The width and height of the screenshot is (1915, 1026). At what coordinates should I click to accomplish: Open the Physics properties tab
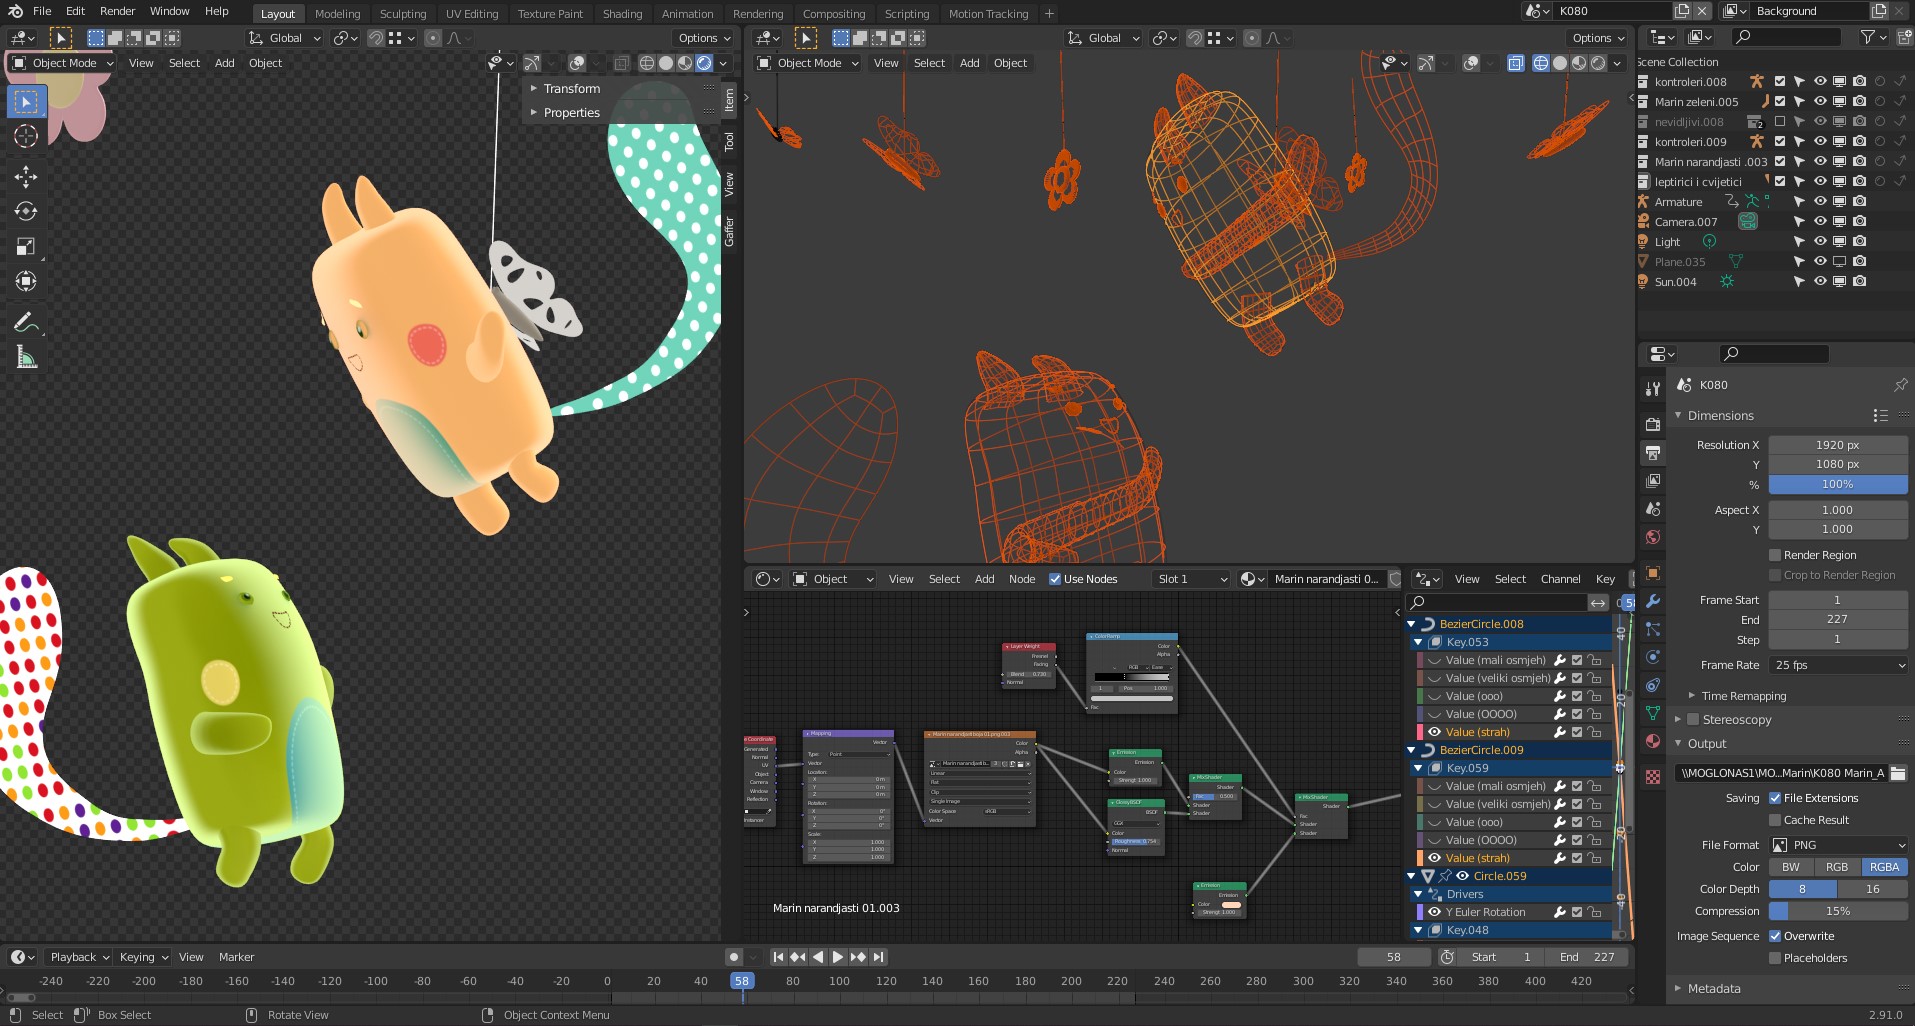(x=1653, y=657)
